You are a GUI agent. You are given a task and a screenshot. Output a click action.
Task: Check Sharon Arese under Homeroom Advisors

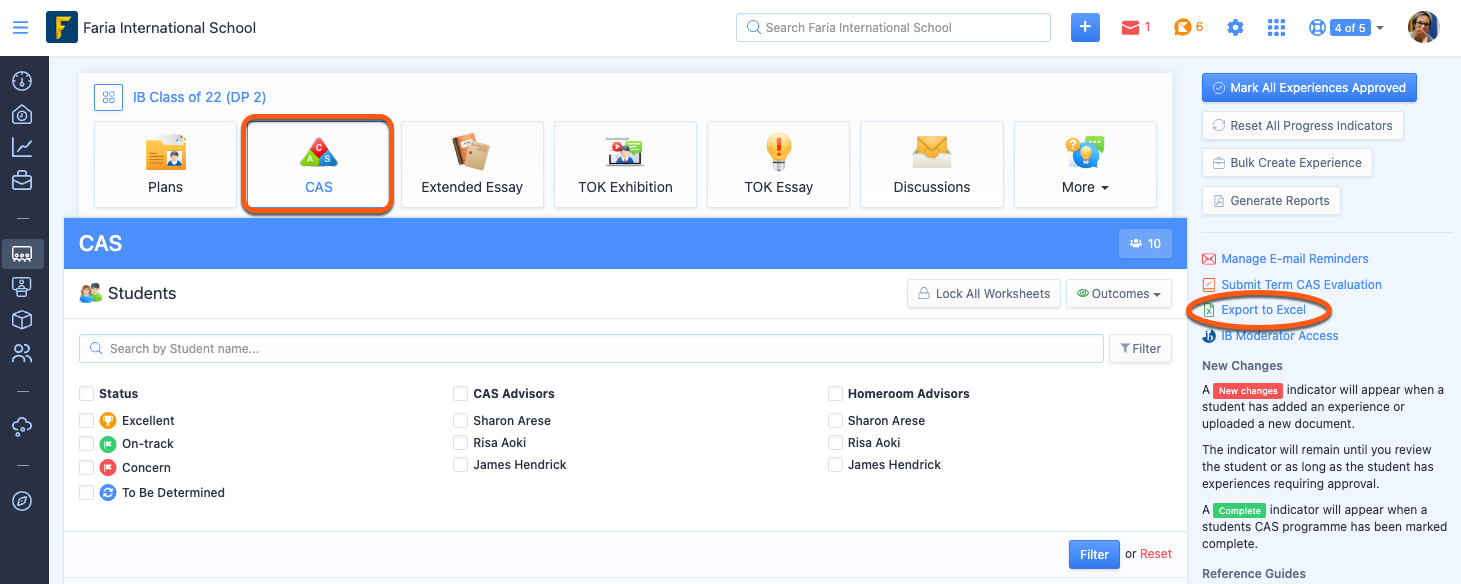[x=835, y=421]
